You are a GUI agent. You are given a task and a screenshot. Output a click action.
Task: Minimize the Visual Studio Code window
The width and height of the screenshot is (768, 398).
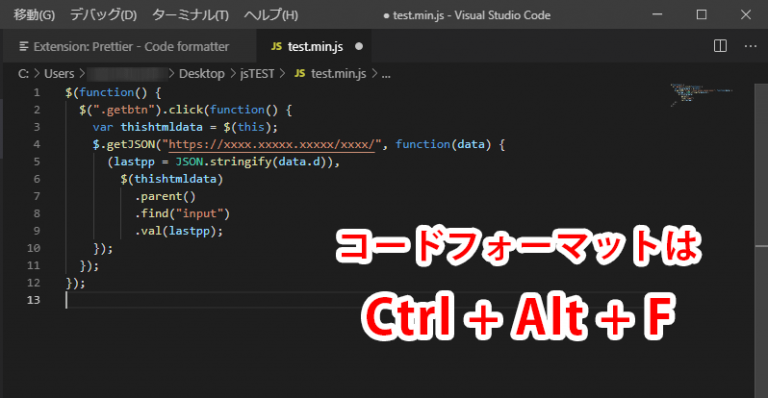[x=657, y=15]
